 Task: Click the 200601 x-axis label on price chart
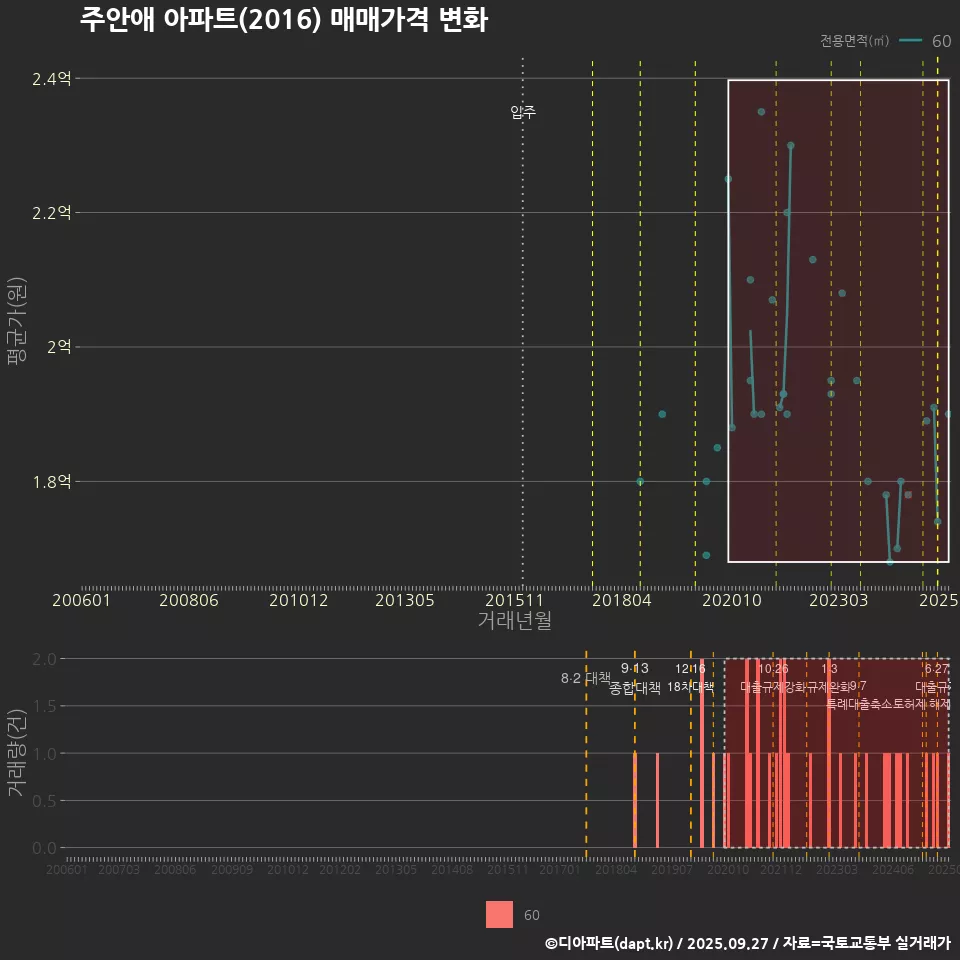coord(81,601)
